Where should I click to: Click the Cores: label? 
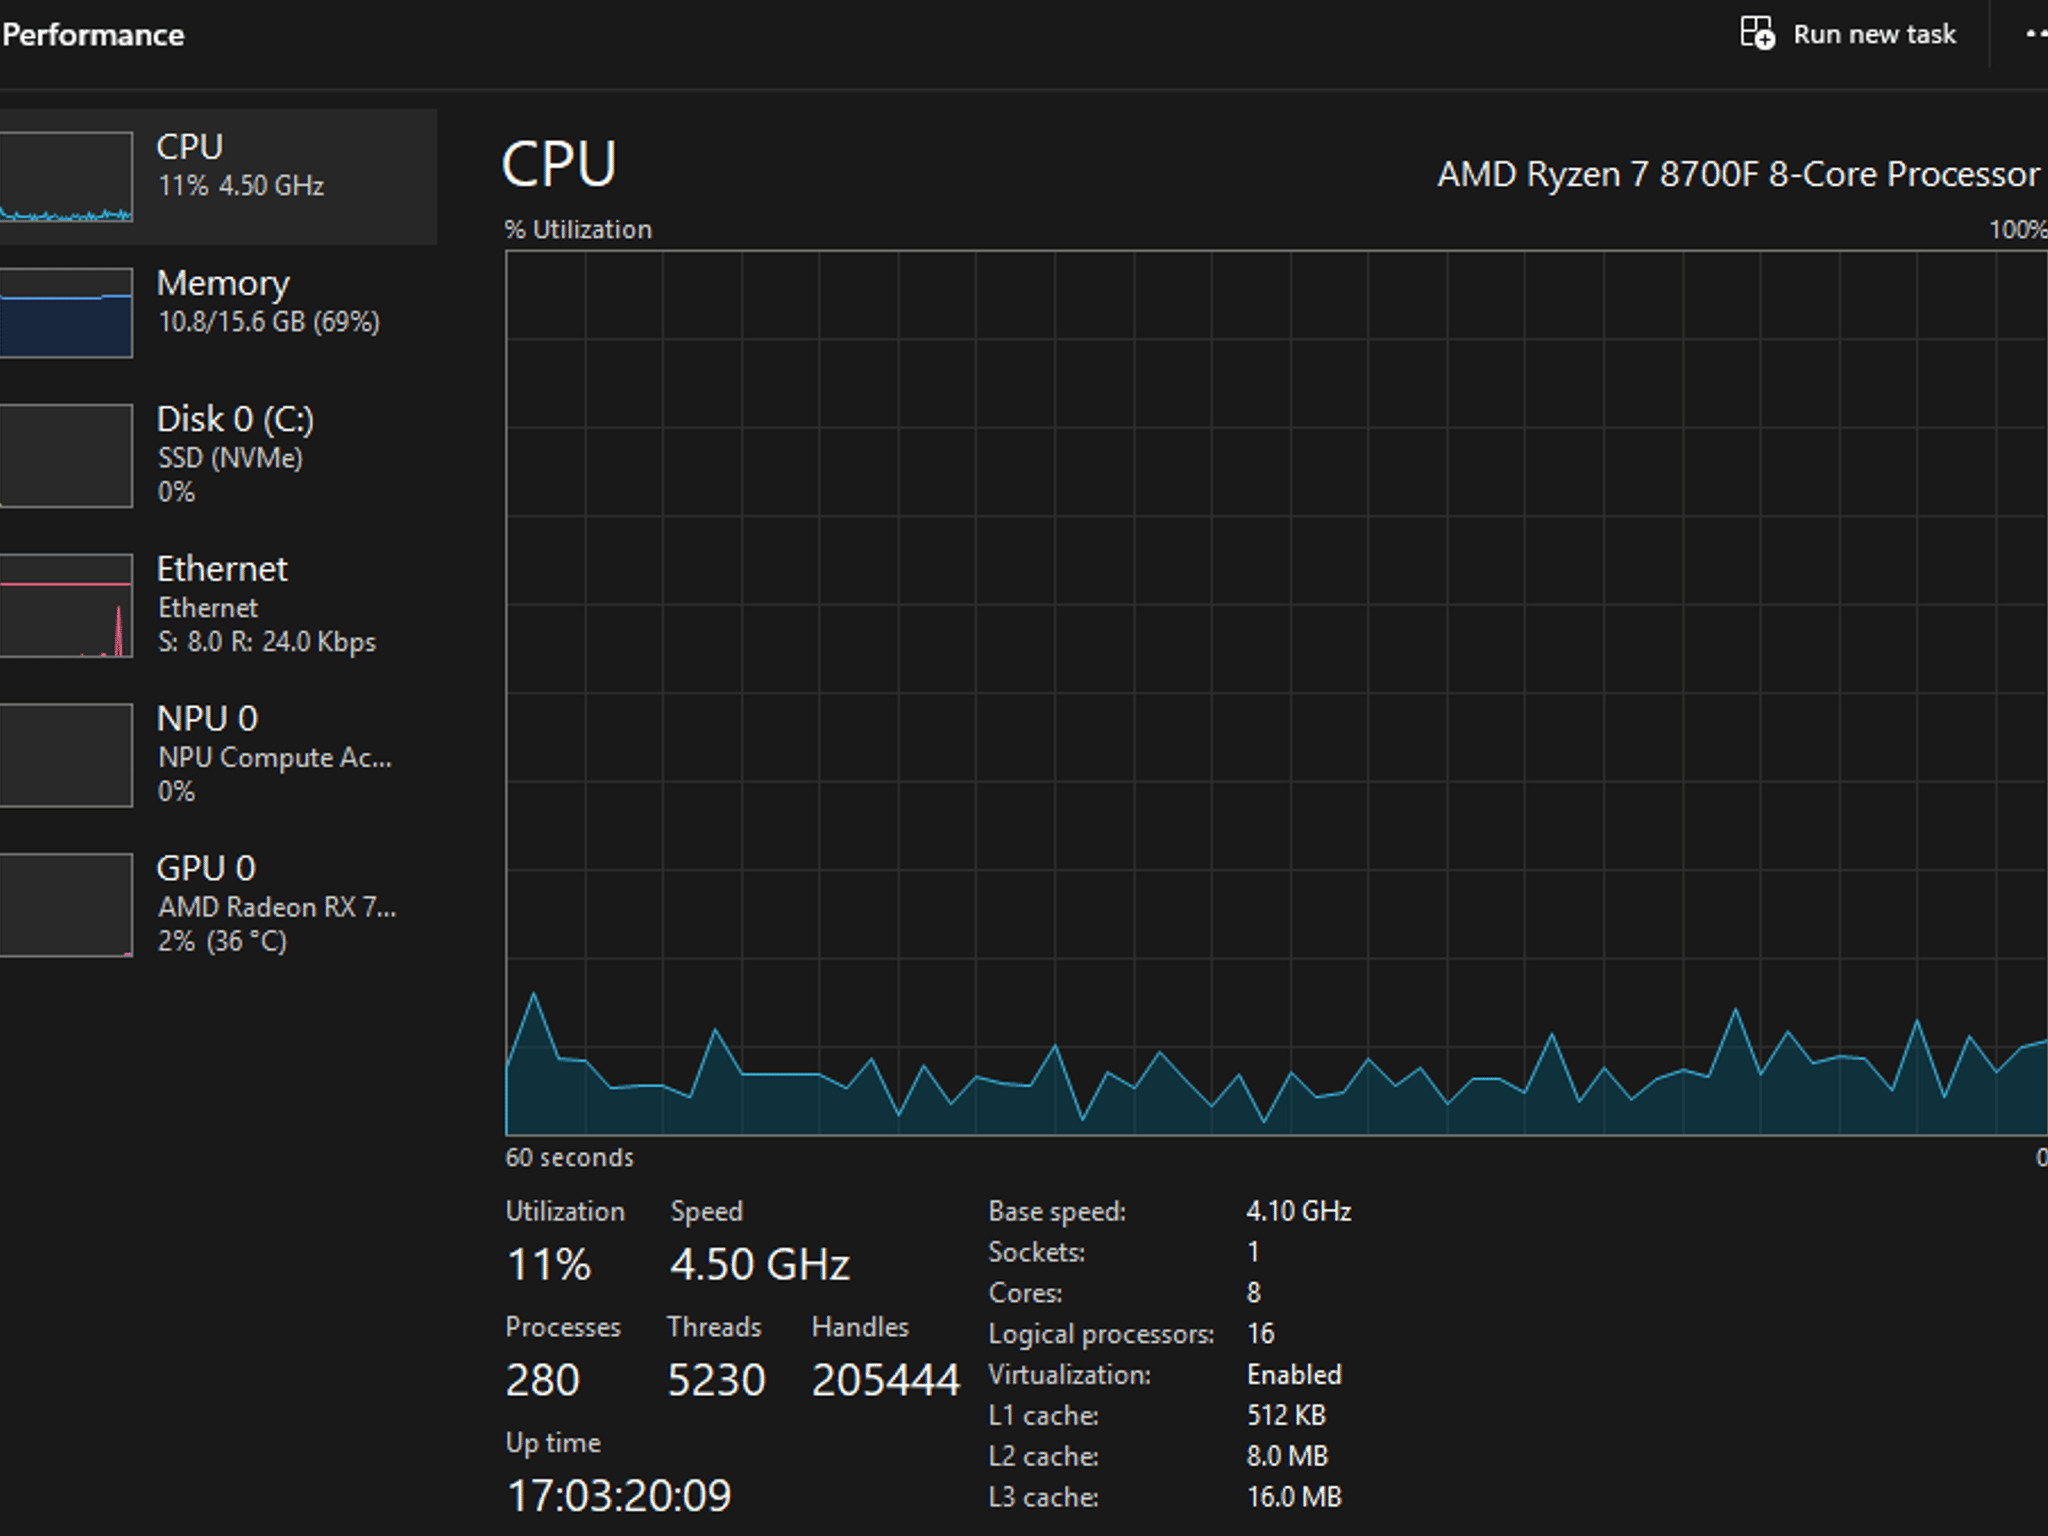point(1026,1293)
